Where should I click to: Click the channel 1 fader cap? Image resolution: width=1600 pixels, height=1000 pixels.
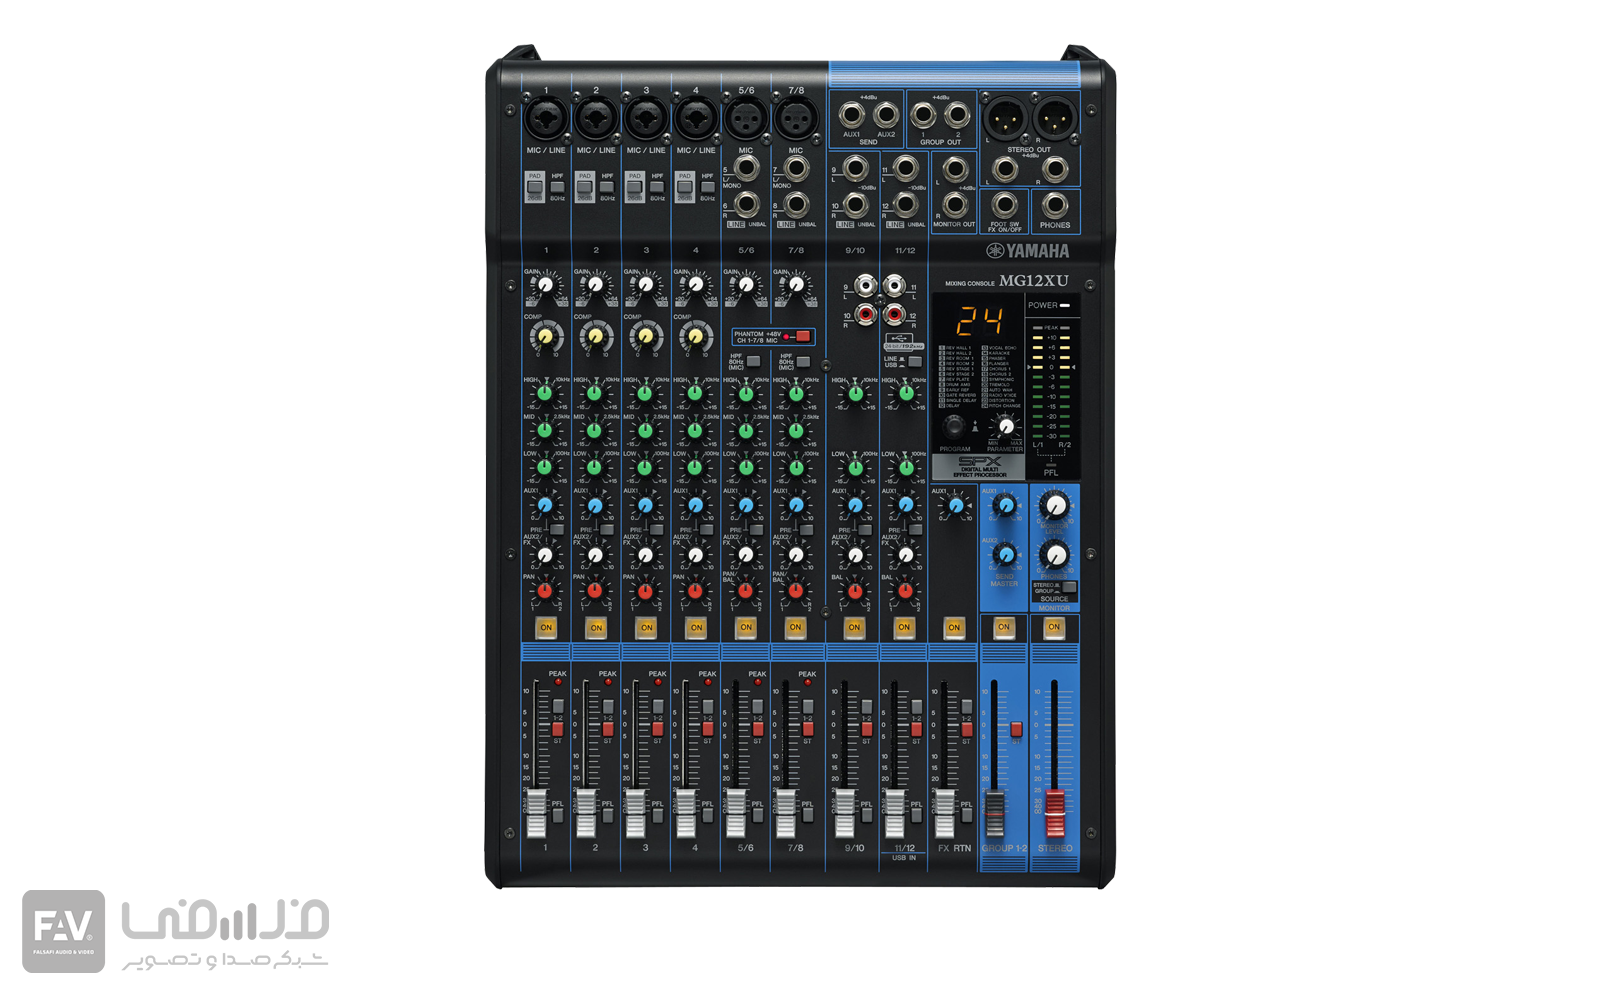[x=538, y=813]
